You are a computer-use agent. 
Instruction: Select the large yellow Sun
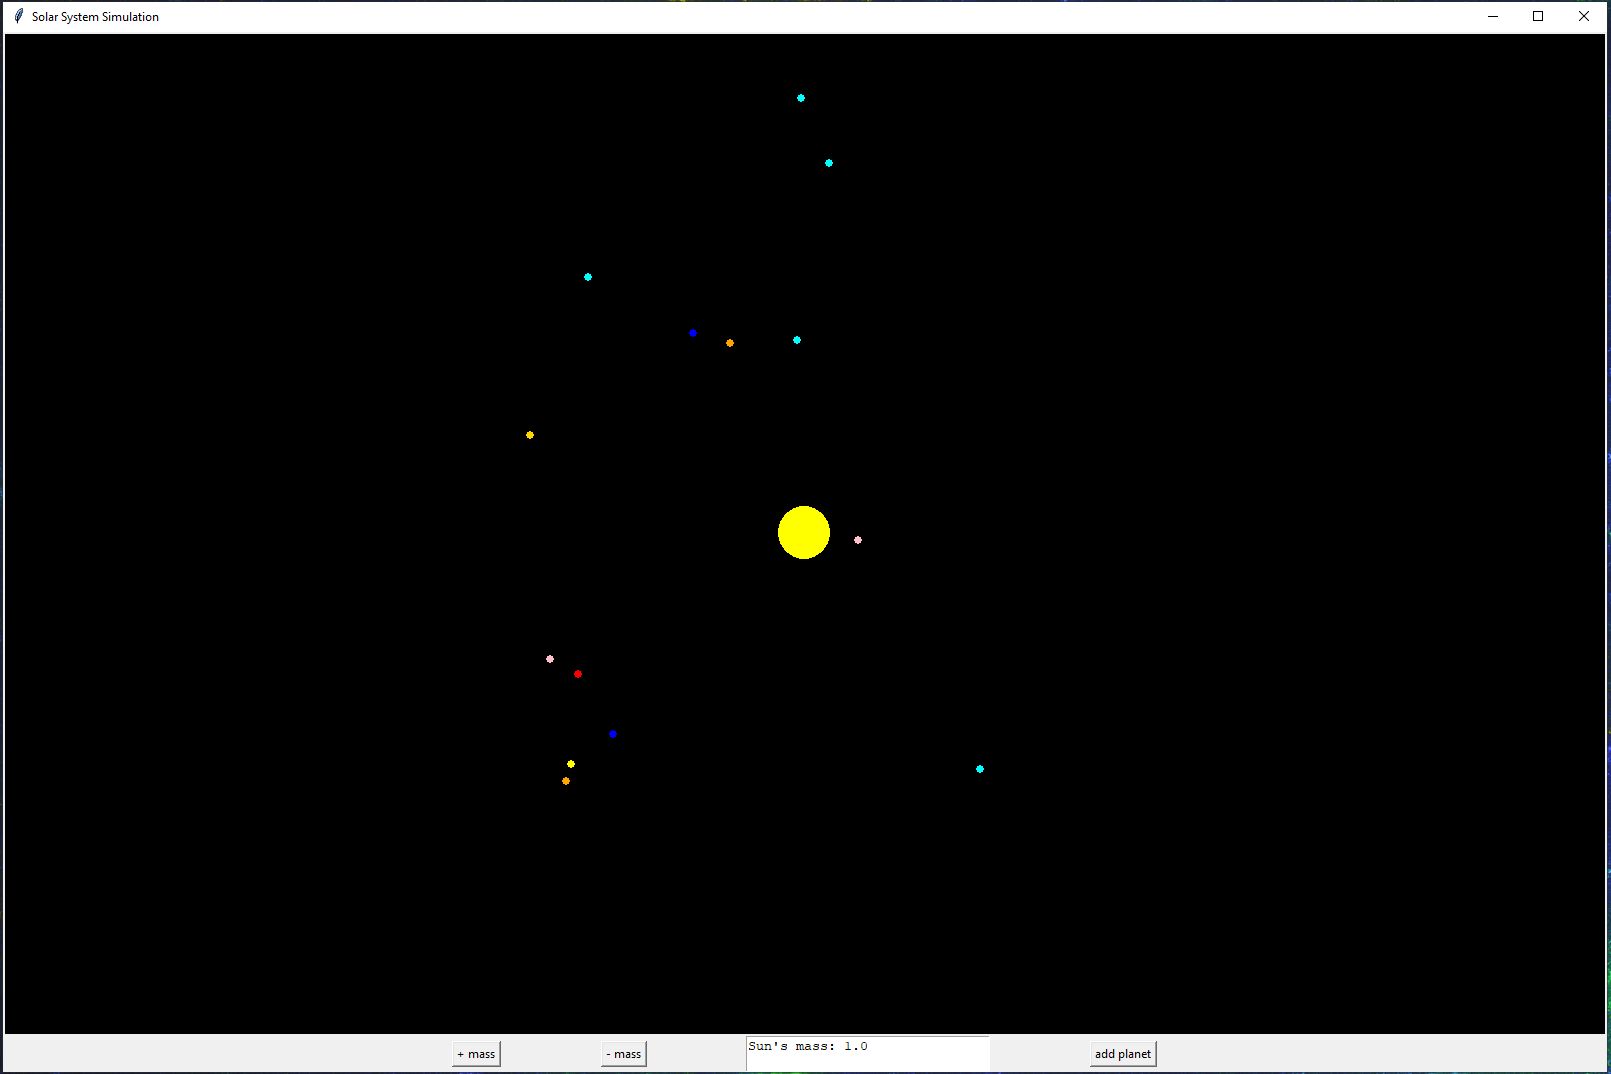[x=803, y=532]
